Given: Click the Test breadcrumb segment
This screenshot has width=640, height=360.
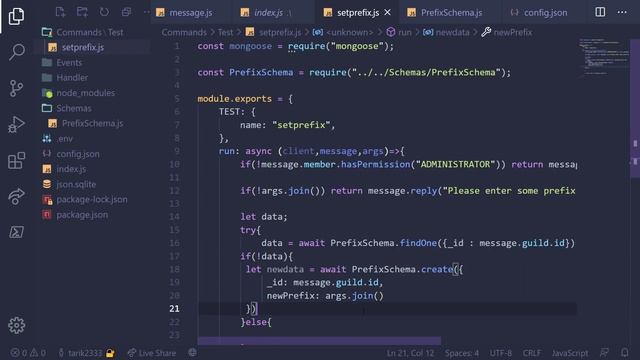Looking at the screenshot, I should coord(225,32).
